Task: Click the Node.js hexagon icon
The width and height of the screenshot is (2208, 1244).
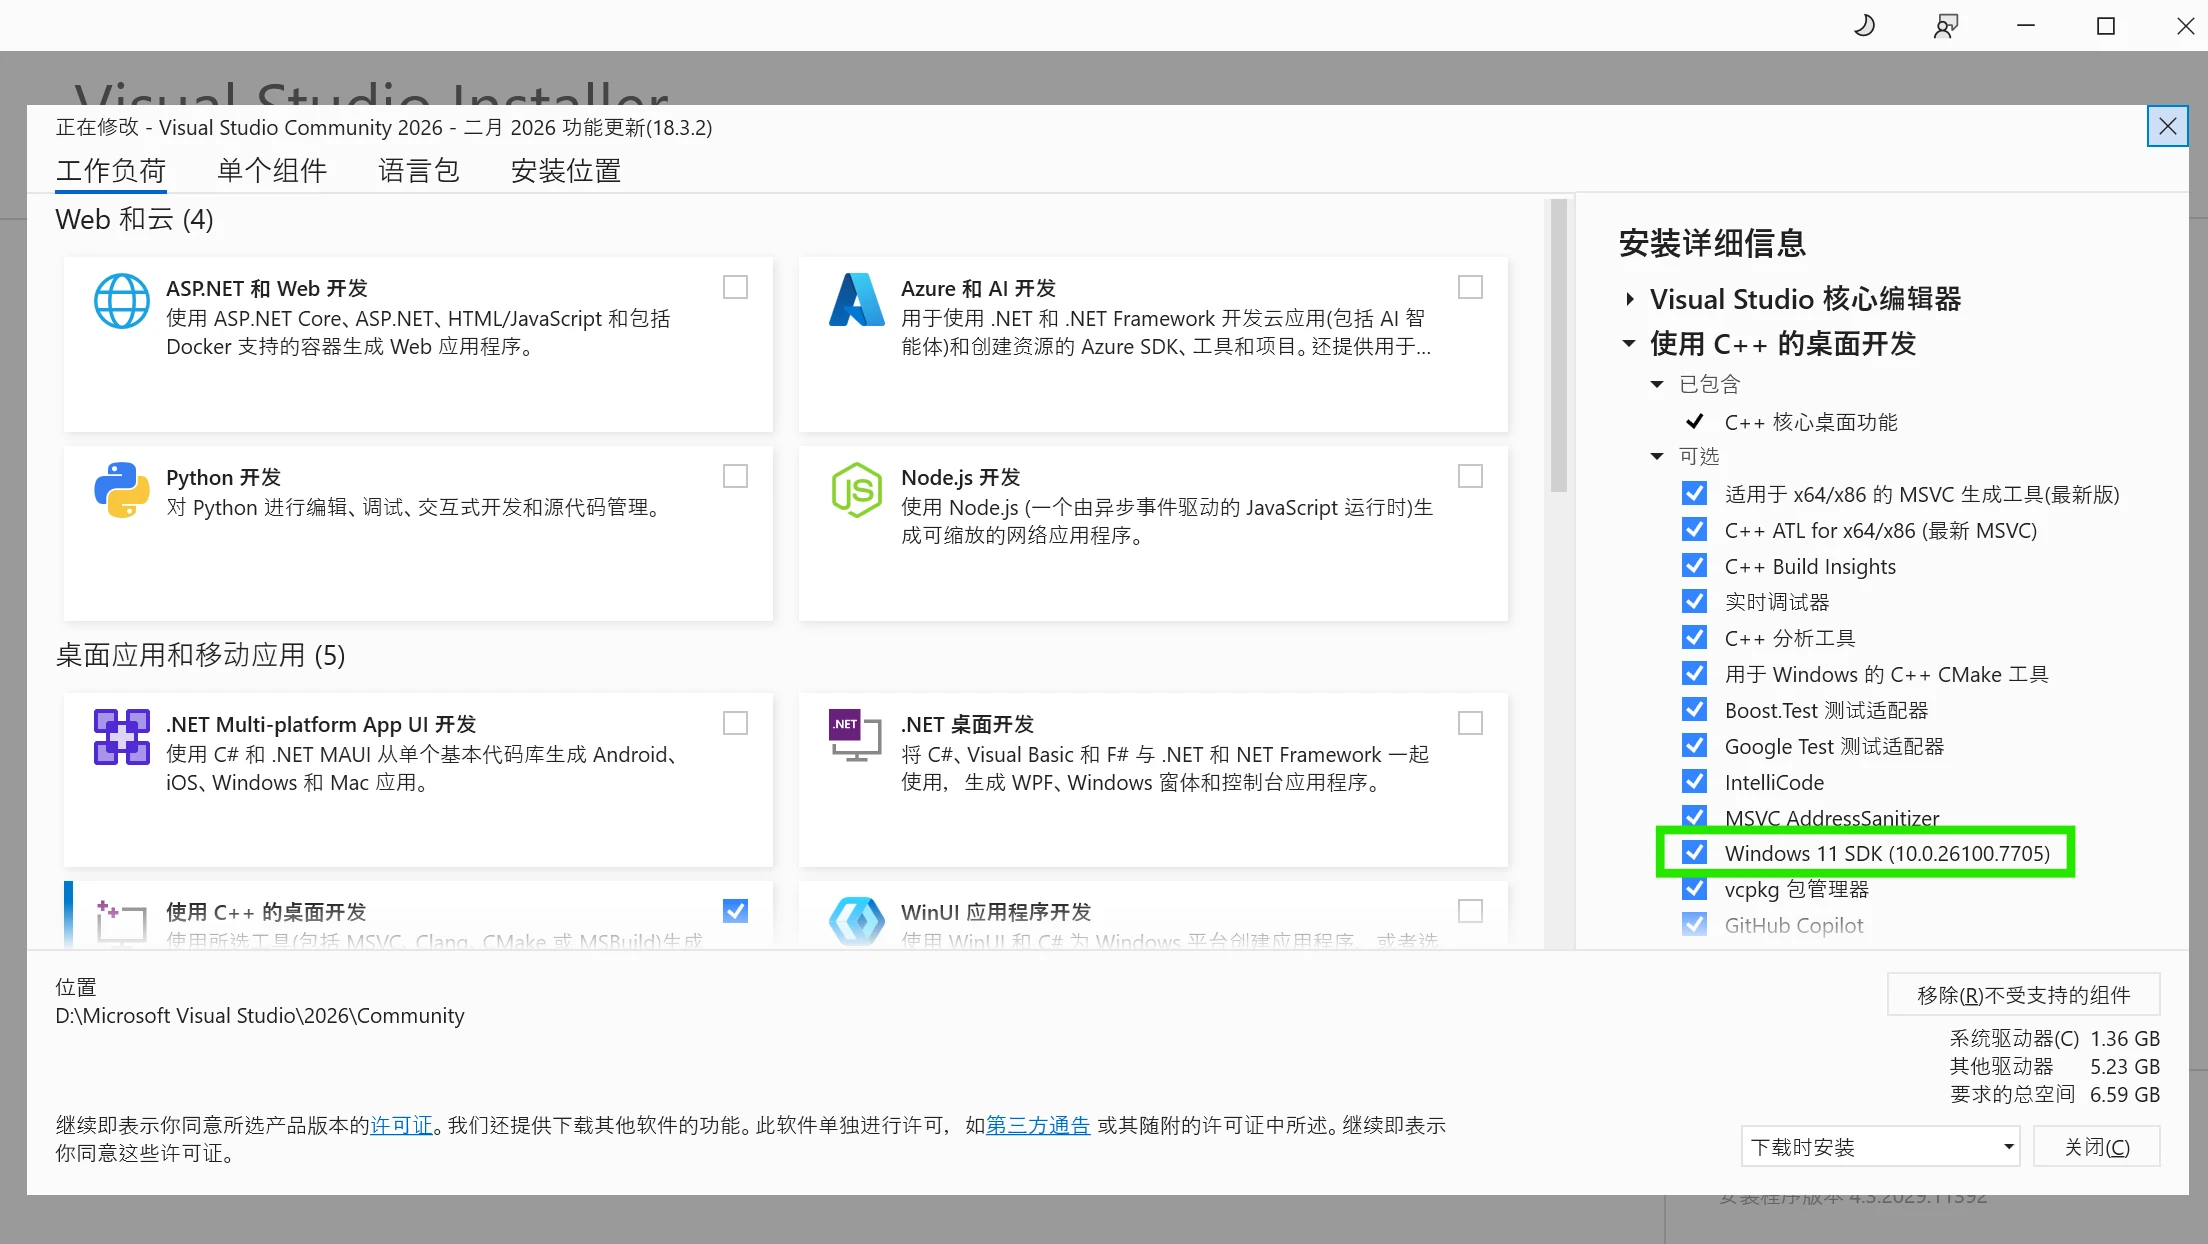Action: pos(857,490)
